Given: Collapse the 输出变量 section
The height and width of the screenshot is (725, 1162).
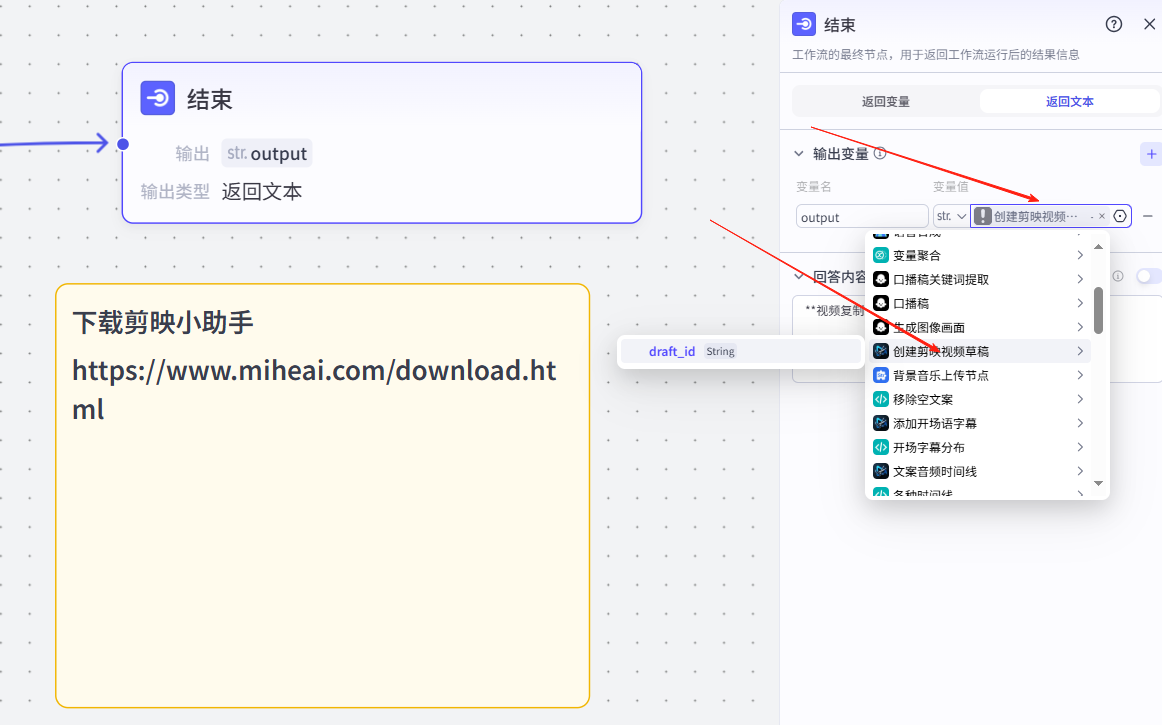Looking at the screenshot, I should pos(798,154).
